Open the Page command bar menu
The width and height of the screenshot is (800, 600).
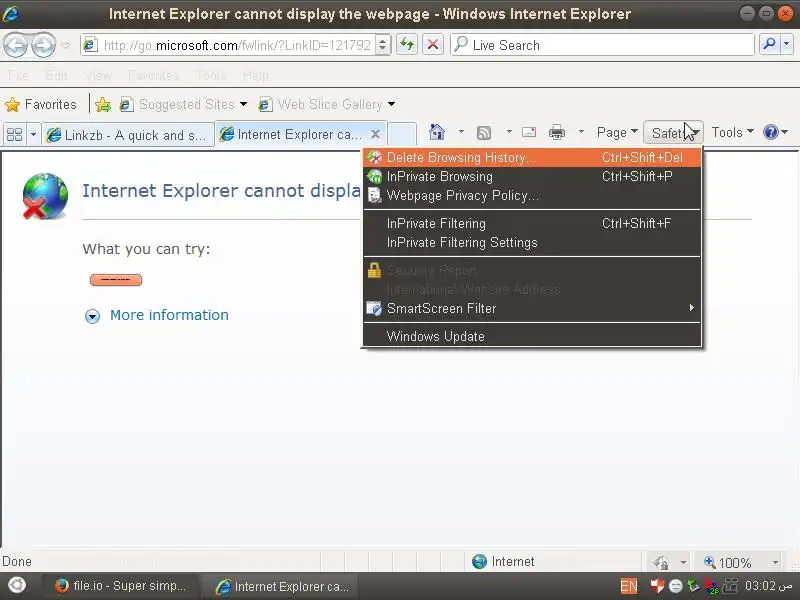tap(617, 133)
